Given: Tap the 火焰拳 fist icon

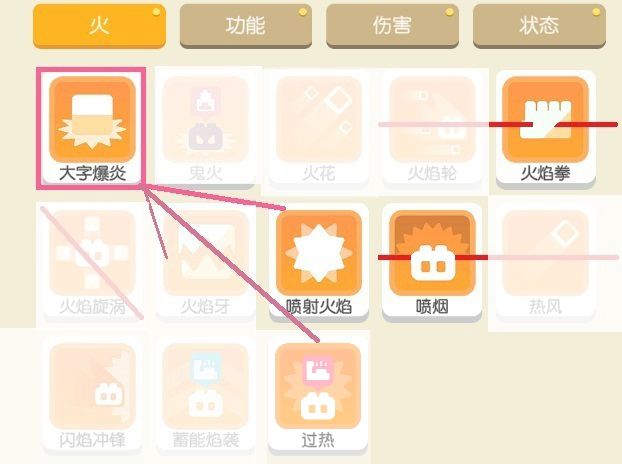Looking at the screenshot, I should [545, 119].
